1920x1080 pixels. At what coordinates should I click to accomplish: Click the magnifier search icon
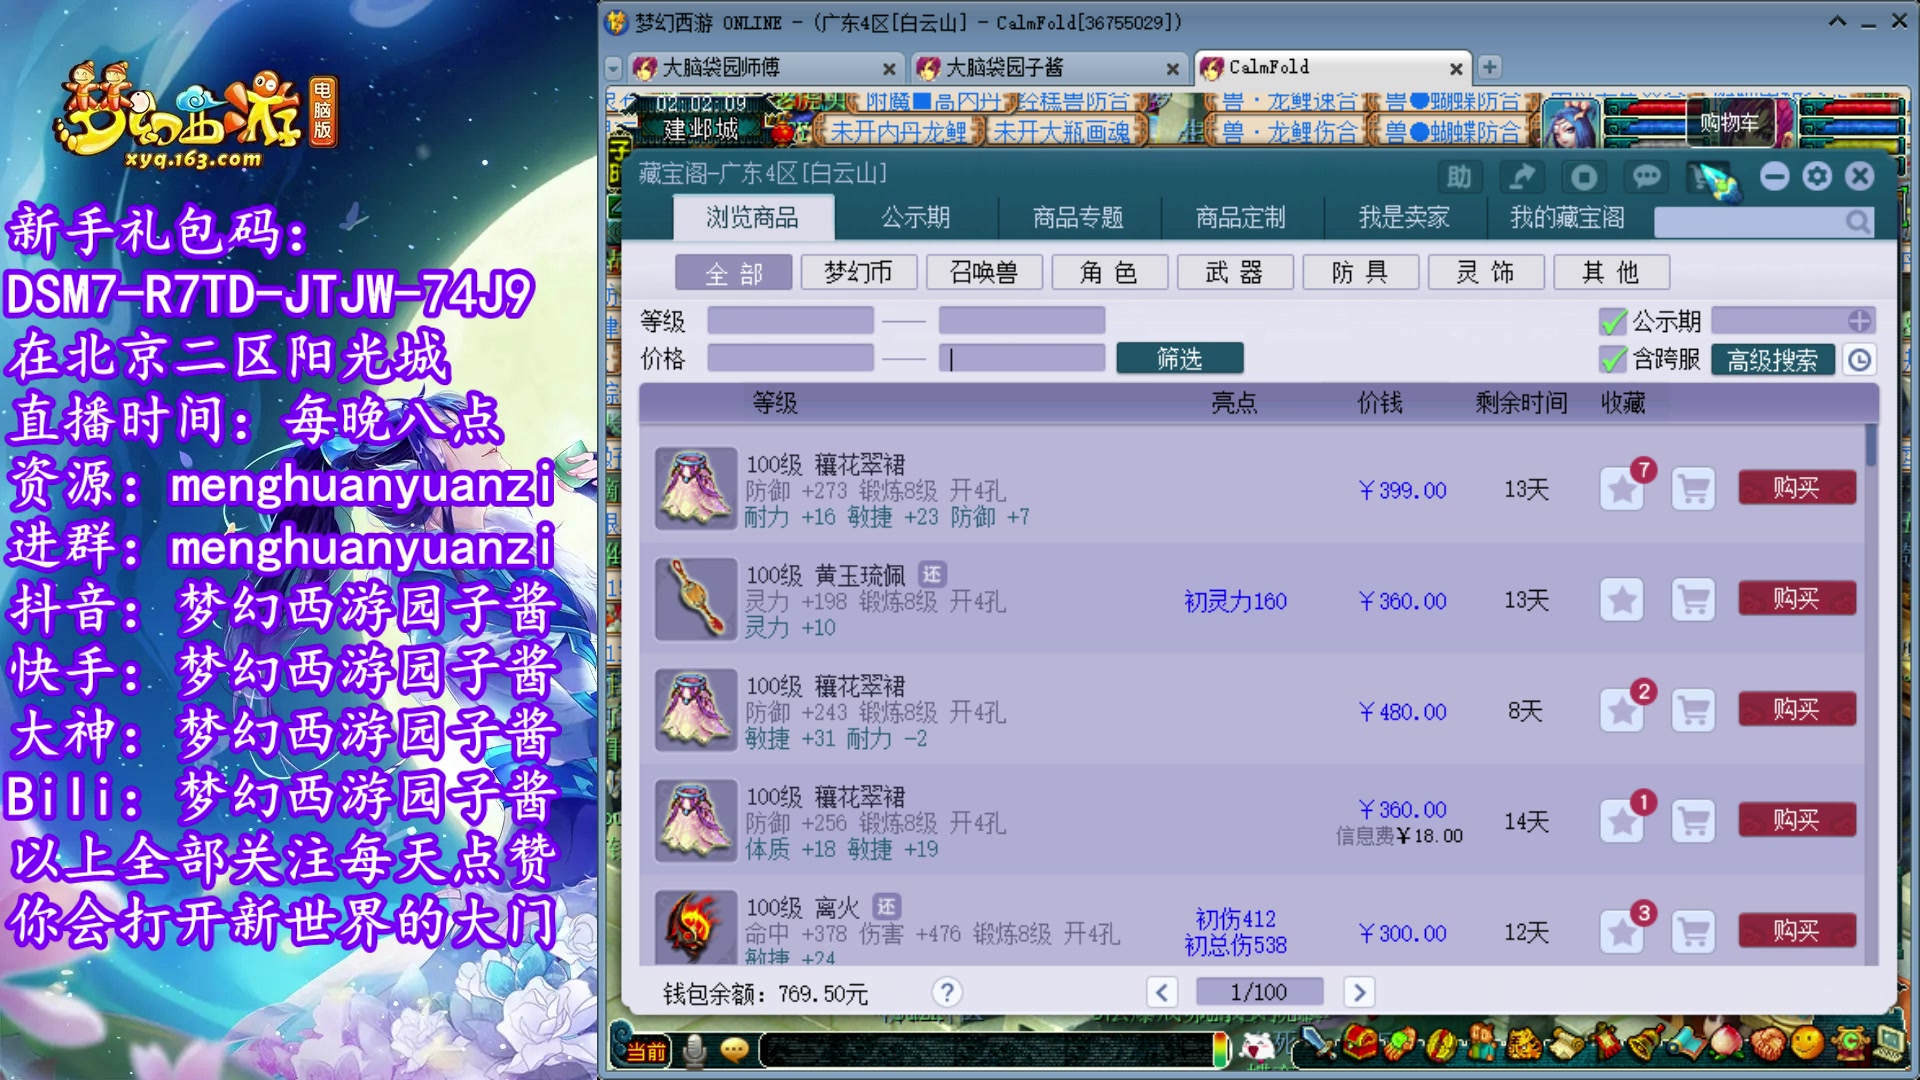(x=1857, y=221)
